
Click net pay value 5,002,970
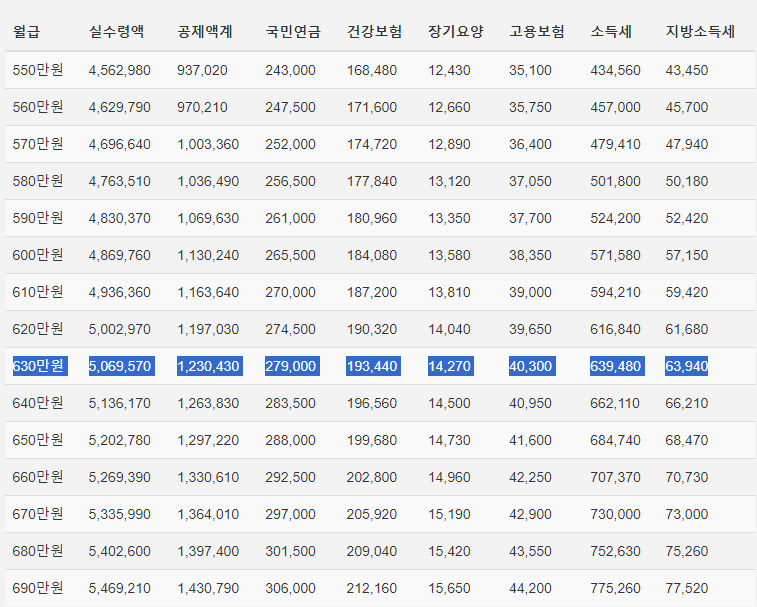point(120,329)
